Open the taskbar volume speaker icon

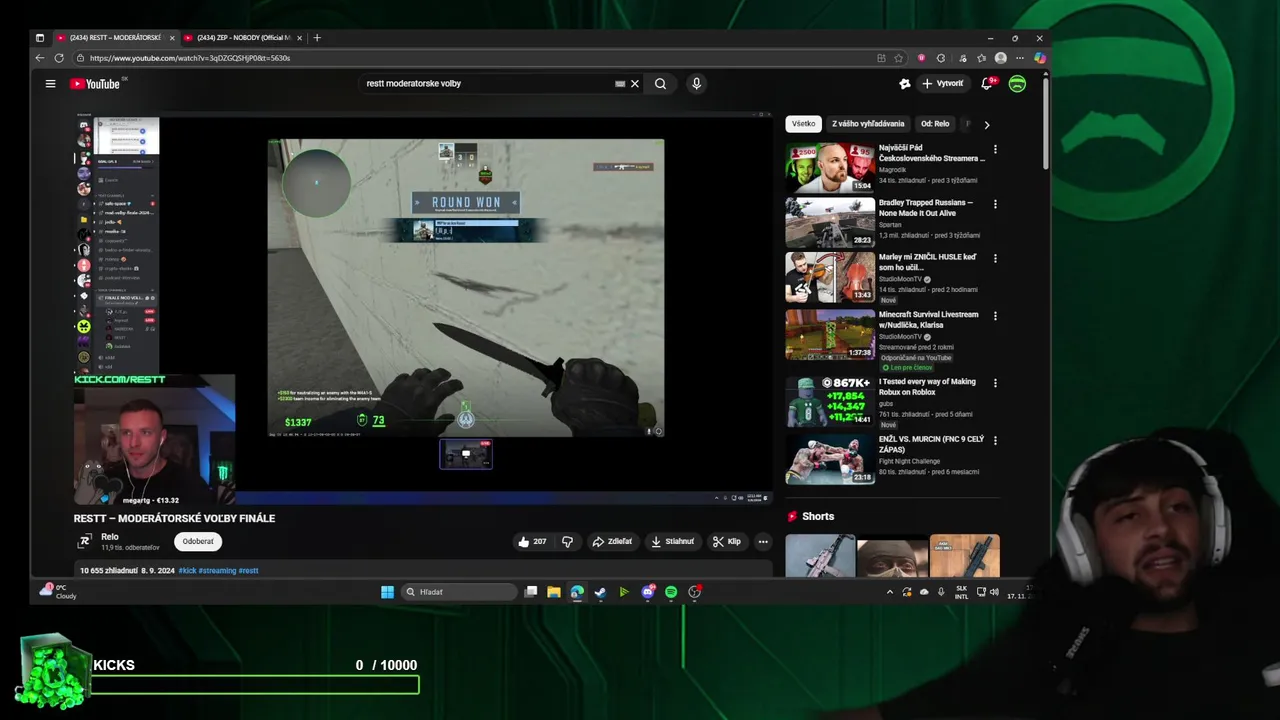pos(995,592)
